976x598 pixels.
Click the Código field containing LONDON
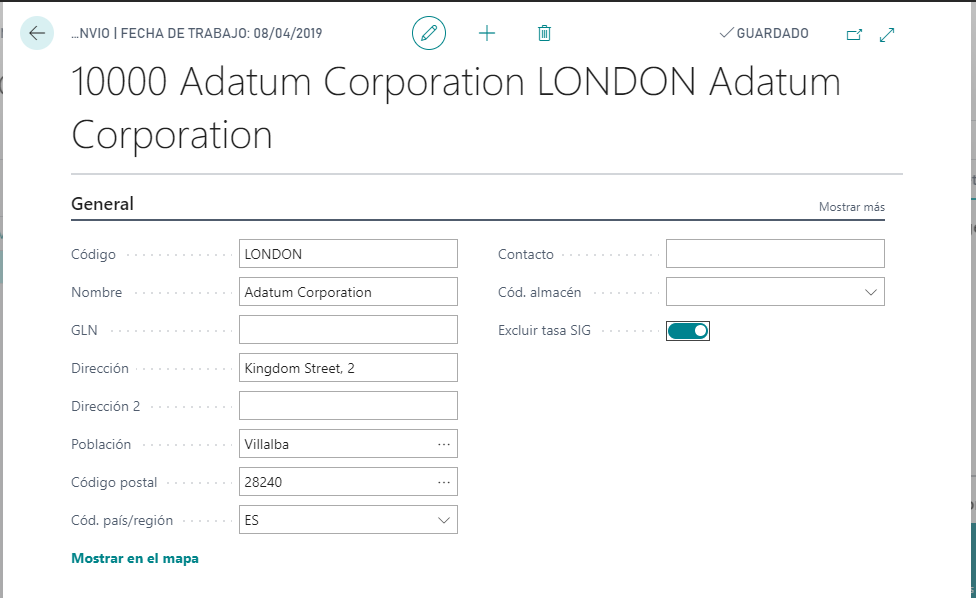point(348,254)
